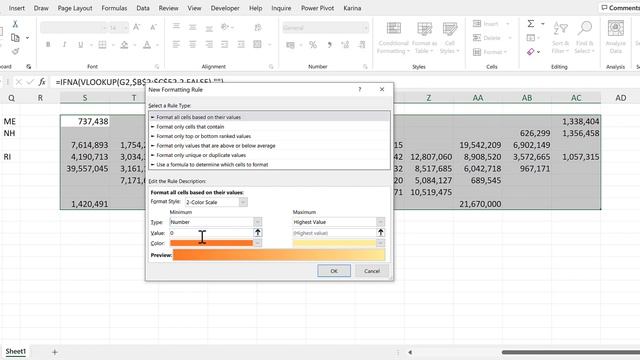The image size is (640, 360).
Task: Select 'Use a formula to determine which cells to format'
Action: pos(269,164)
